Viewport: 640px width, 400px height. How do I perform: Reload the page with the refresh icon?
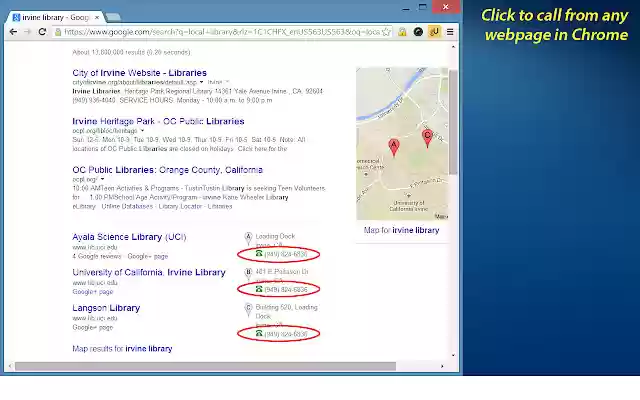point(42,32)
